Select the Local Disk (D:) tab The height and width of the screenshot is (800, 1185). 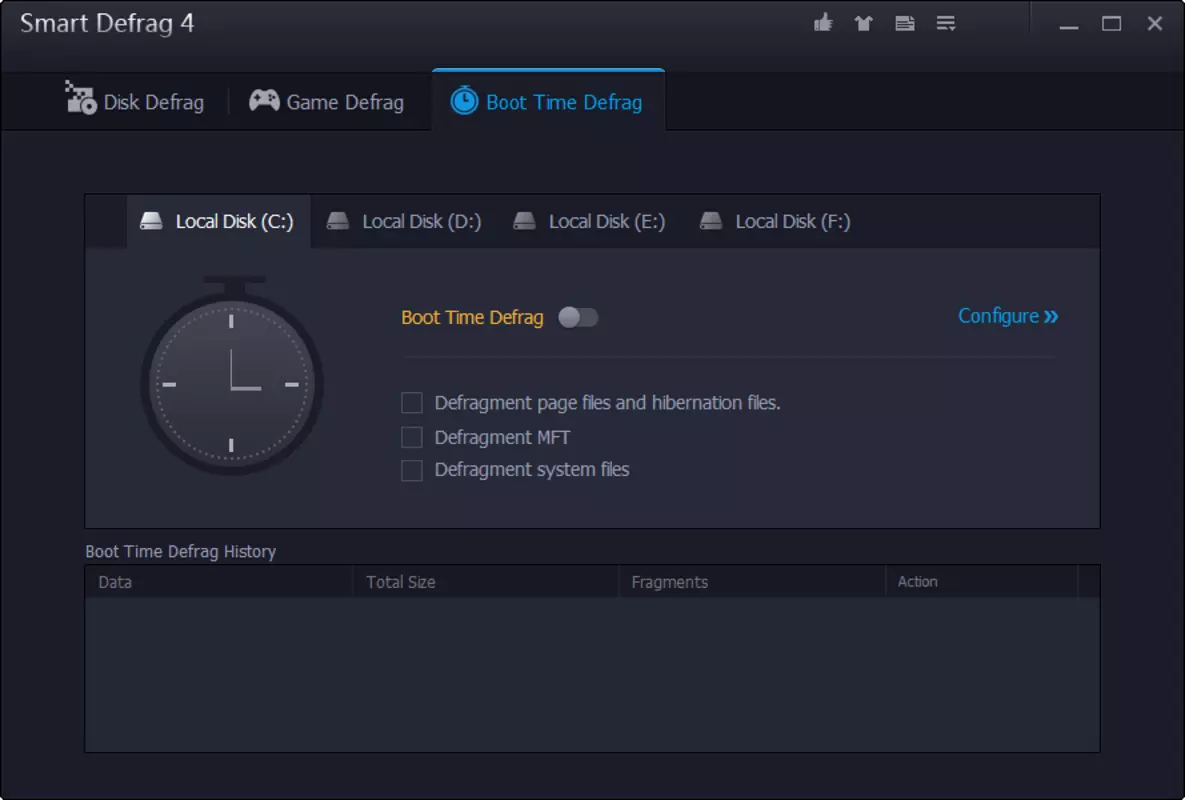404,221
